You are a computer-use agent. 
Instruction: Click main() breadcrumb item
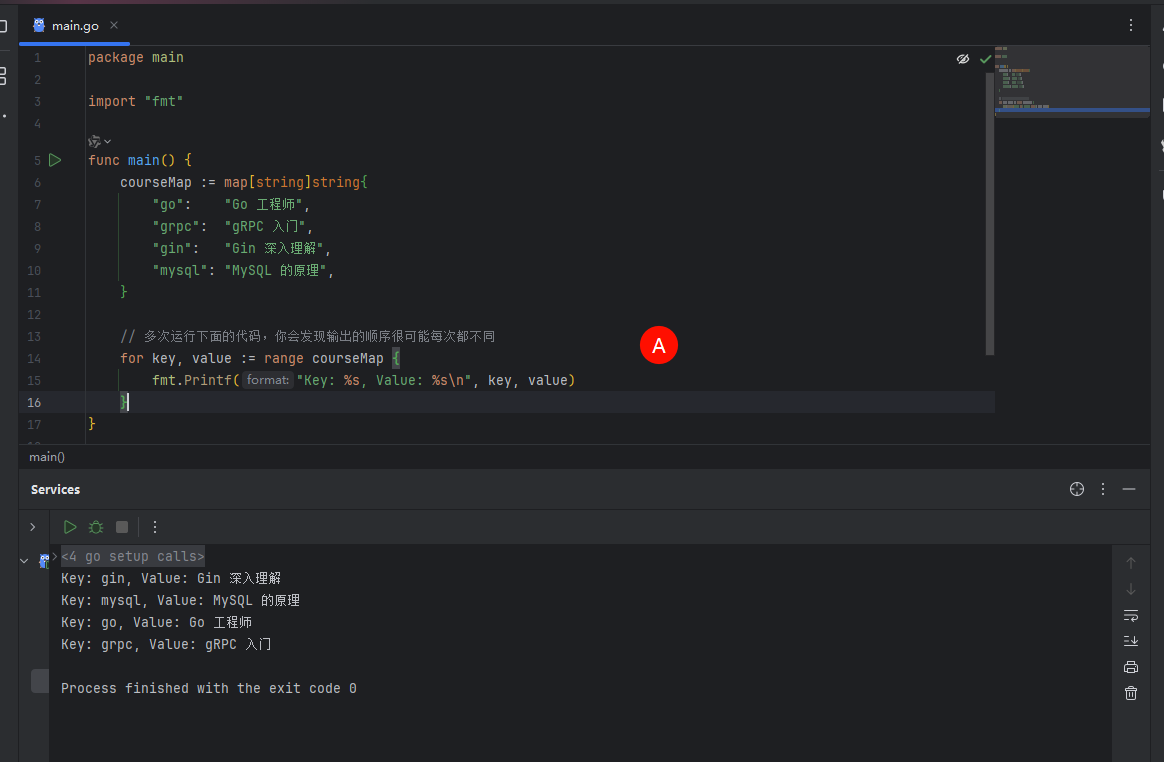(x=47, y=457)
